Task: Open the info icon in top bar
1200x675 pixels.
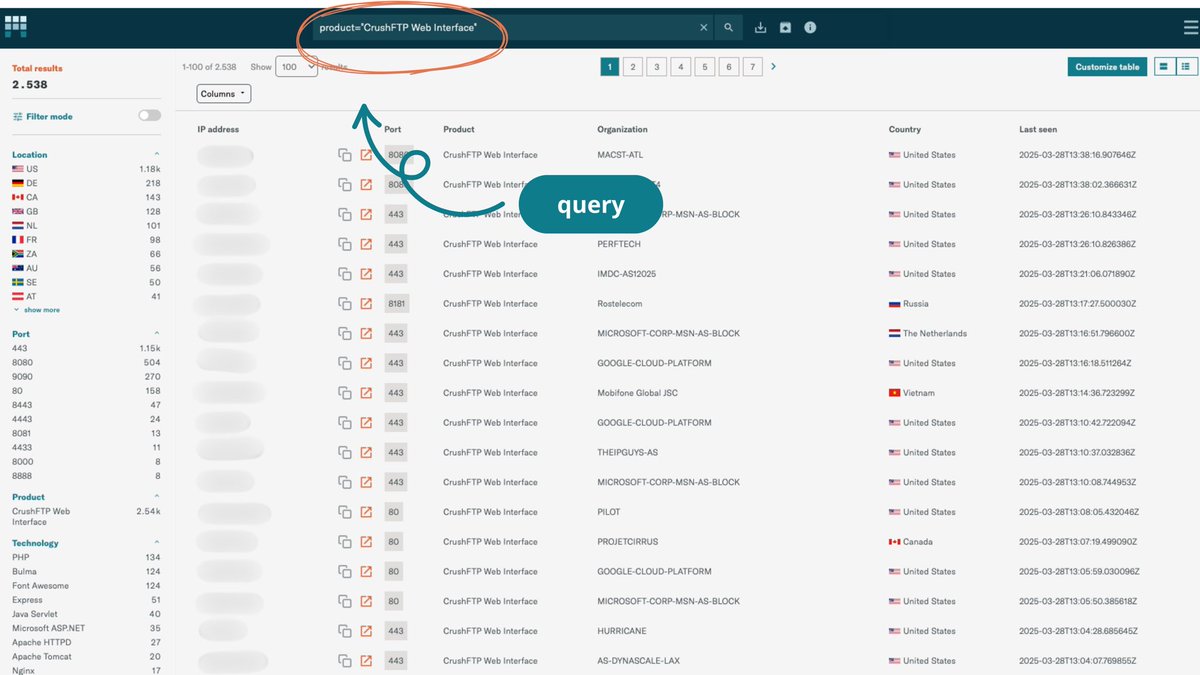Action: click(810, 28)
